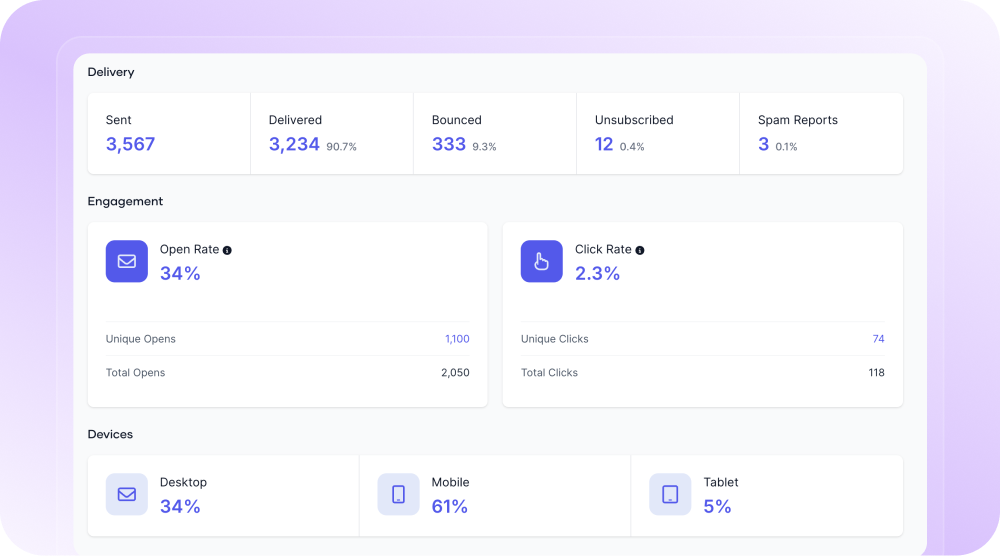Click the Spam Reports label
This screenshot has height=556, width=1000.
tap(798, 120)
